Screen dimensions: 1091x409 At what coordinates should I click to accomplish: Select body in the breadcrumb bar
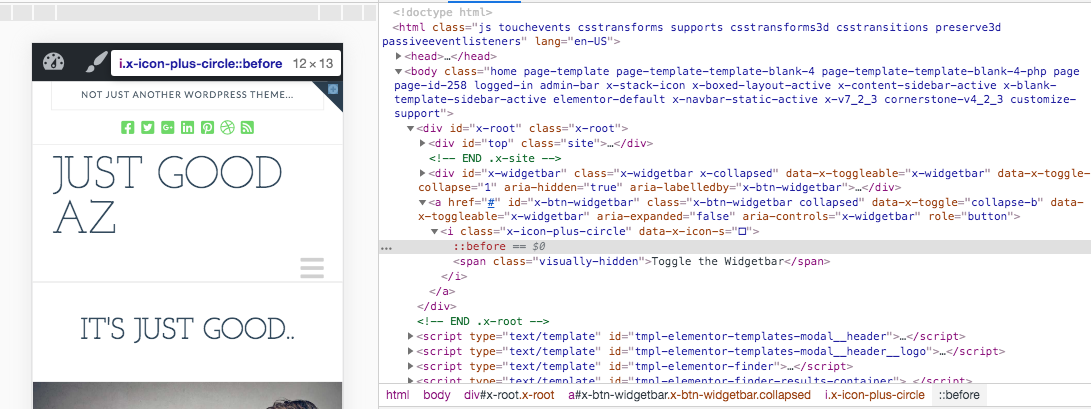click(437, 395)
